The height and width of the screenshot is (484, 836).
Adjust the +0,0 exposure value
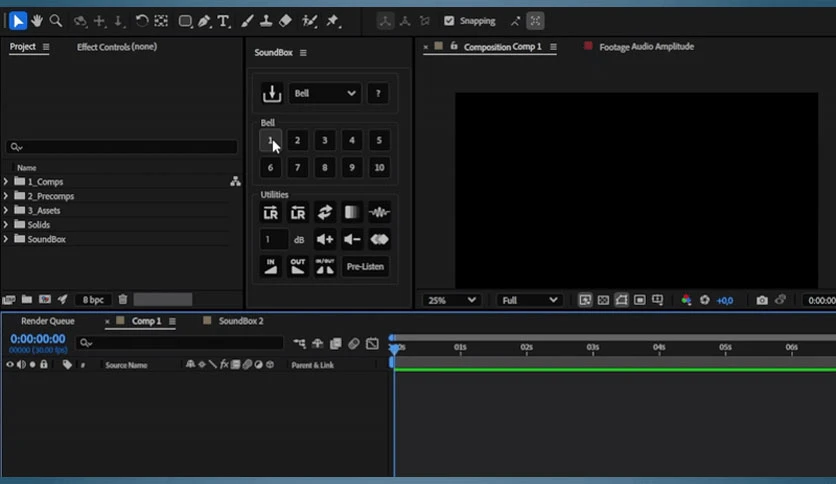(725, 301)
